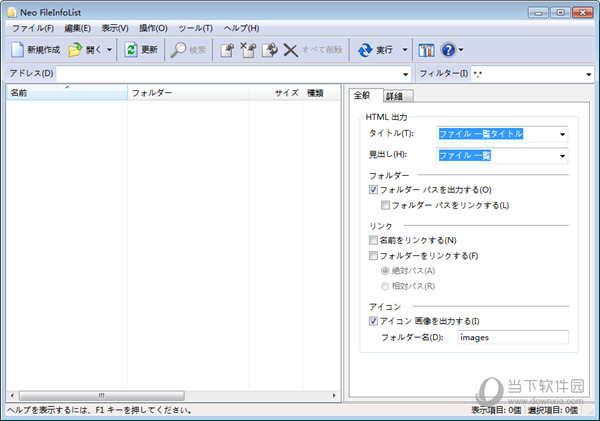This screenshot has height=421, width=600.
Task: Open the 編集(E) menu
Action: coord(77,28)
